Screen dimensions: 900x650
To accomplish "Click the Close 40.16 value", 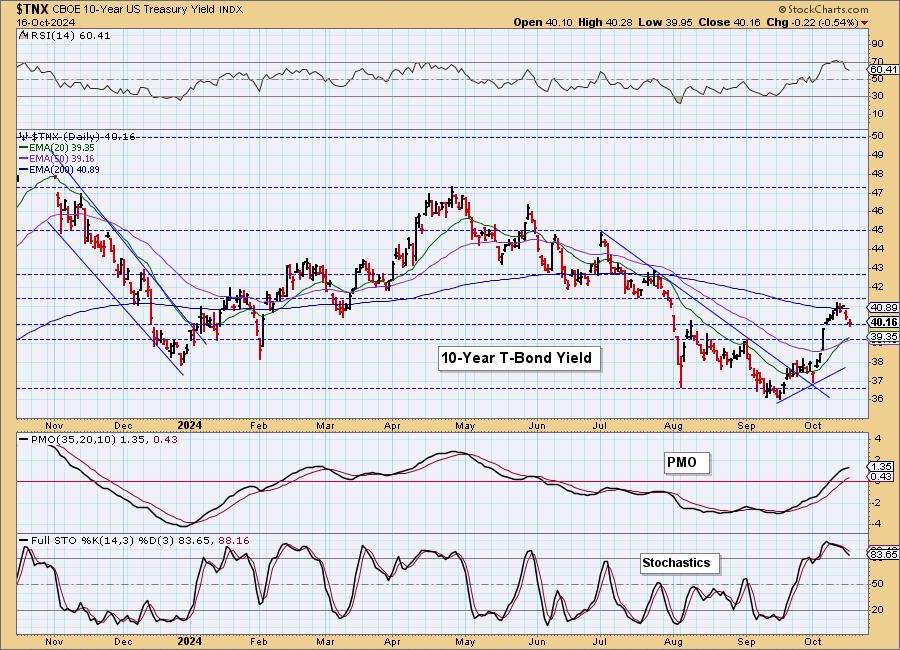I will [730, 22].
